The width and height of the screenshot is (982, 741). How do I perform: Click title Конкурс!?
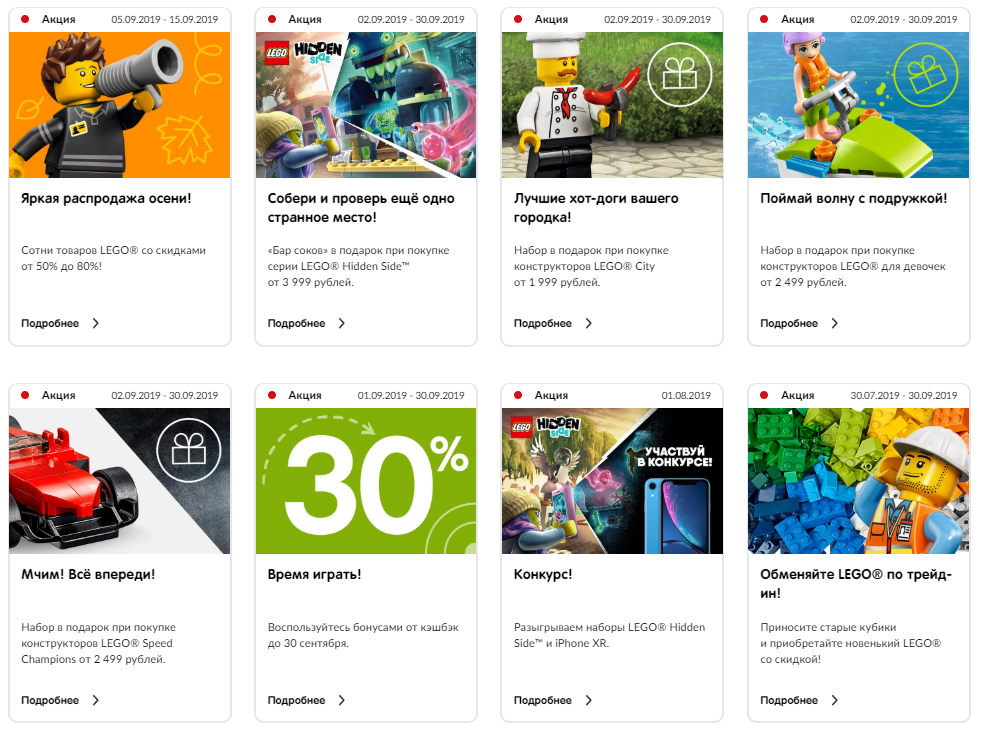543,574
